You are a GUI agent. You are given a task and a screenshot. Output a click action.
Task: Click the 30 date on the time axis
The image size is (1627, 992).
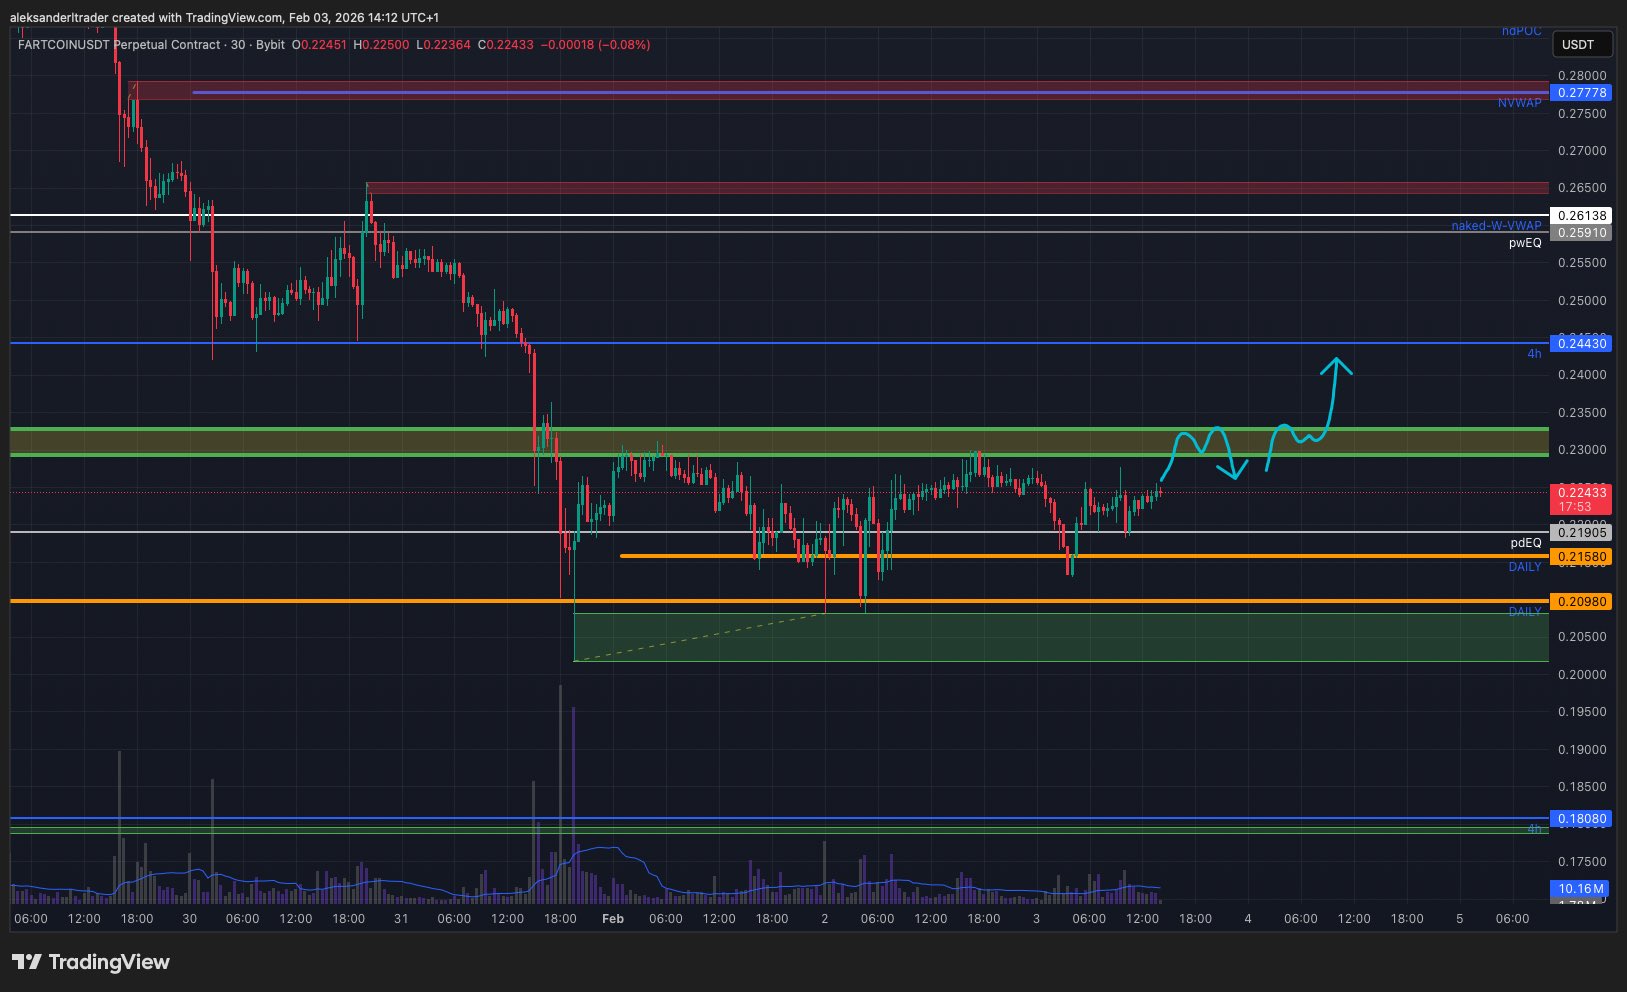[190, 919]
